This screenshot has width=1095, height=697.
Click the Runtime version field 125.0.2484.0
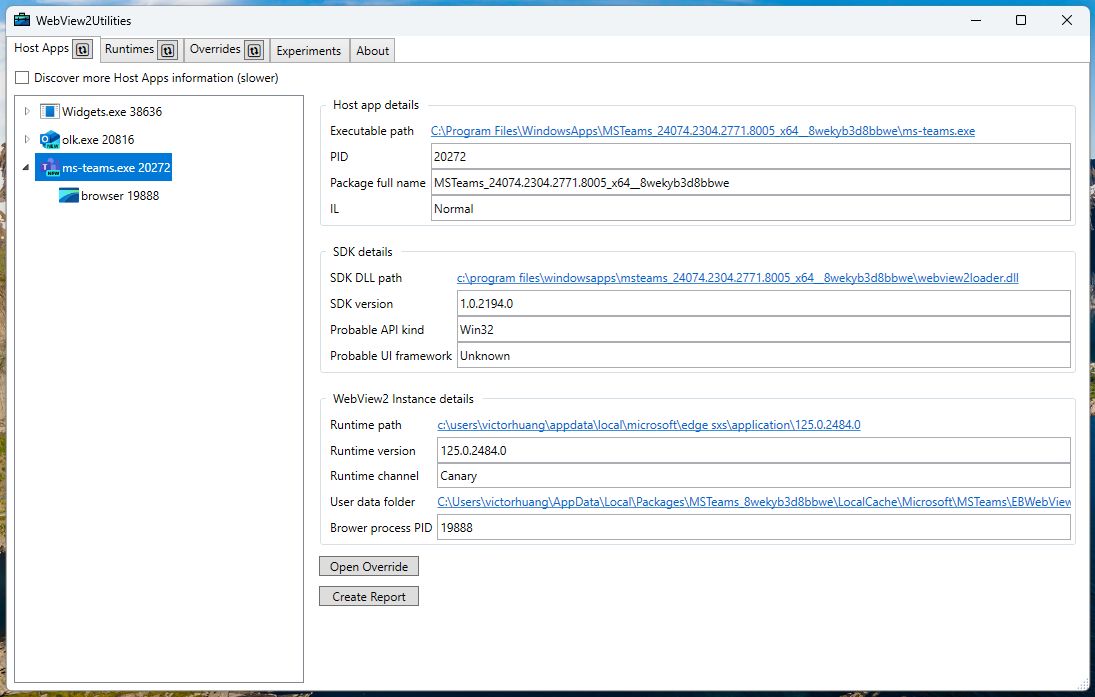pyautogui.click(x=754, y=450)
